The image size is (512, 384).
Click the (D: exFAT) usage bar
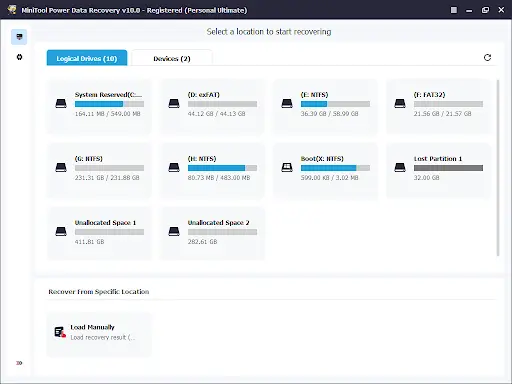pos(222,104)
